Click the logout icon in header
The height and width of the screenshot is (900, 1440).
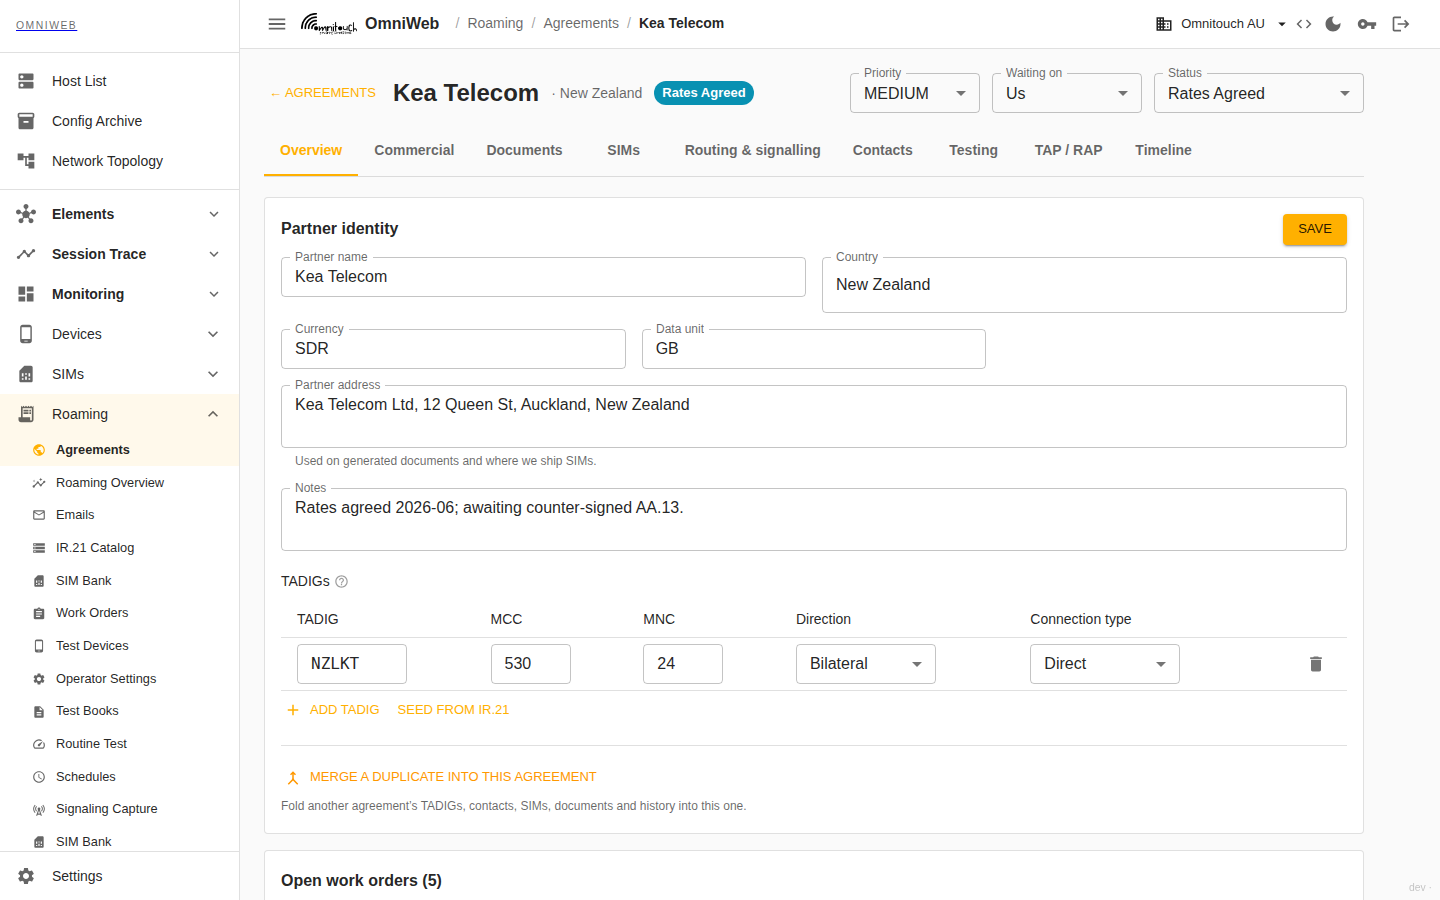[1401, 24]
